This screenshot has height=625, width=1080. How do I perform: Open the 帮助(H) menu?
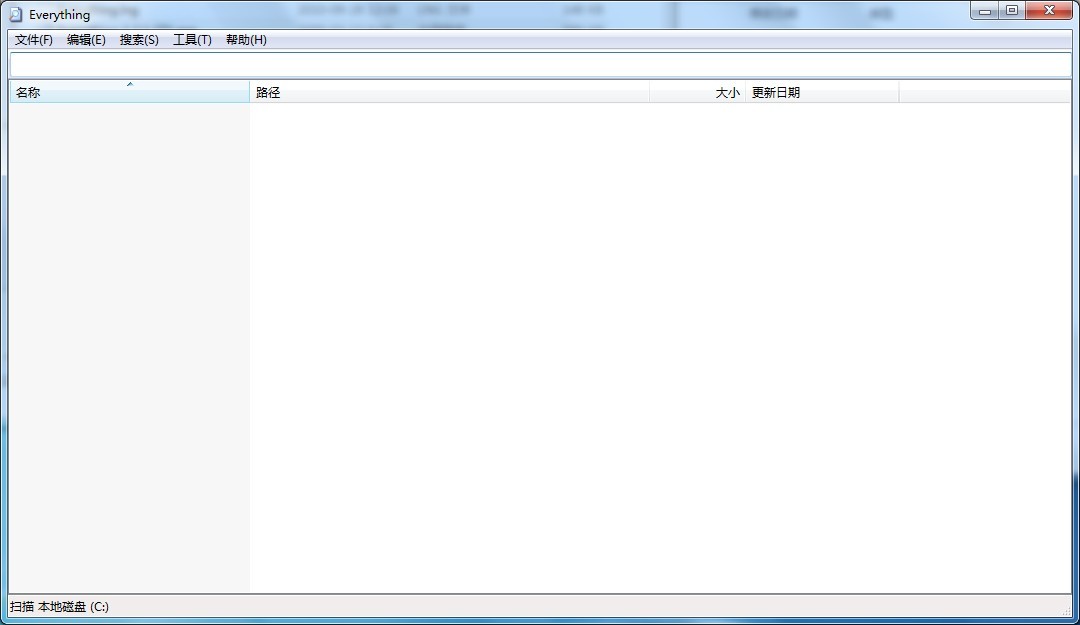point(246,40)
